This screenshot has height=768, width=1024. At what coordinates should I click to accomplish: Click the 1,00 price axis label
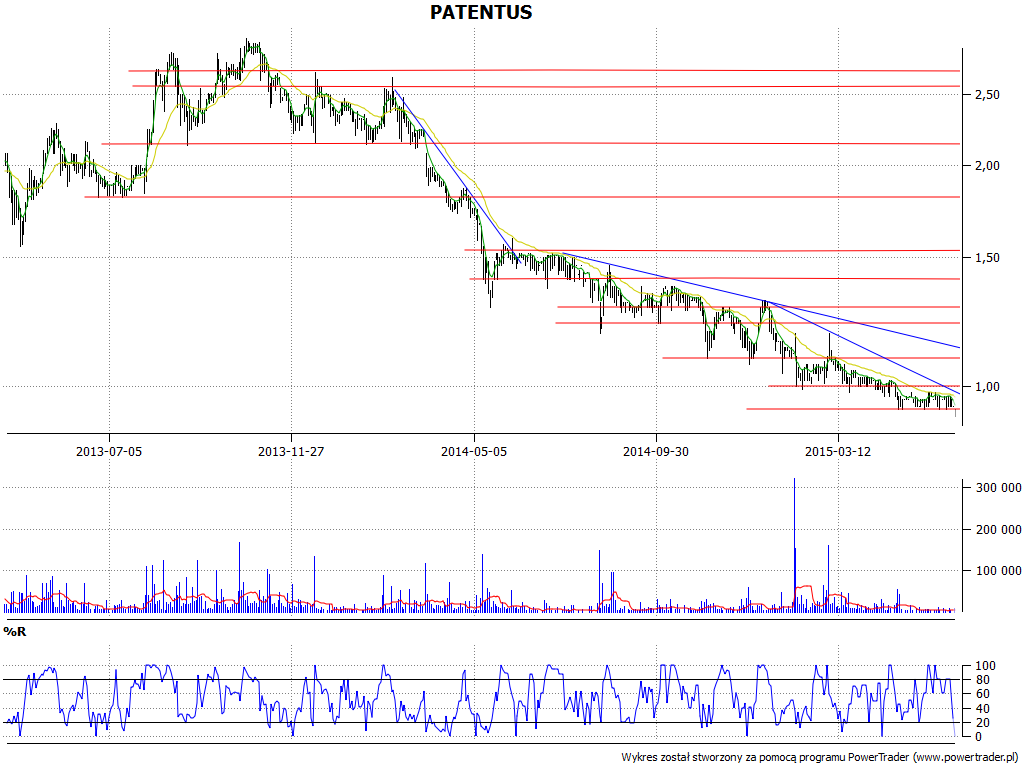(987, 387)
